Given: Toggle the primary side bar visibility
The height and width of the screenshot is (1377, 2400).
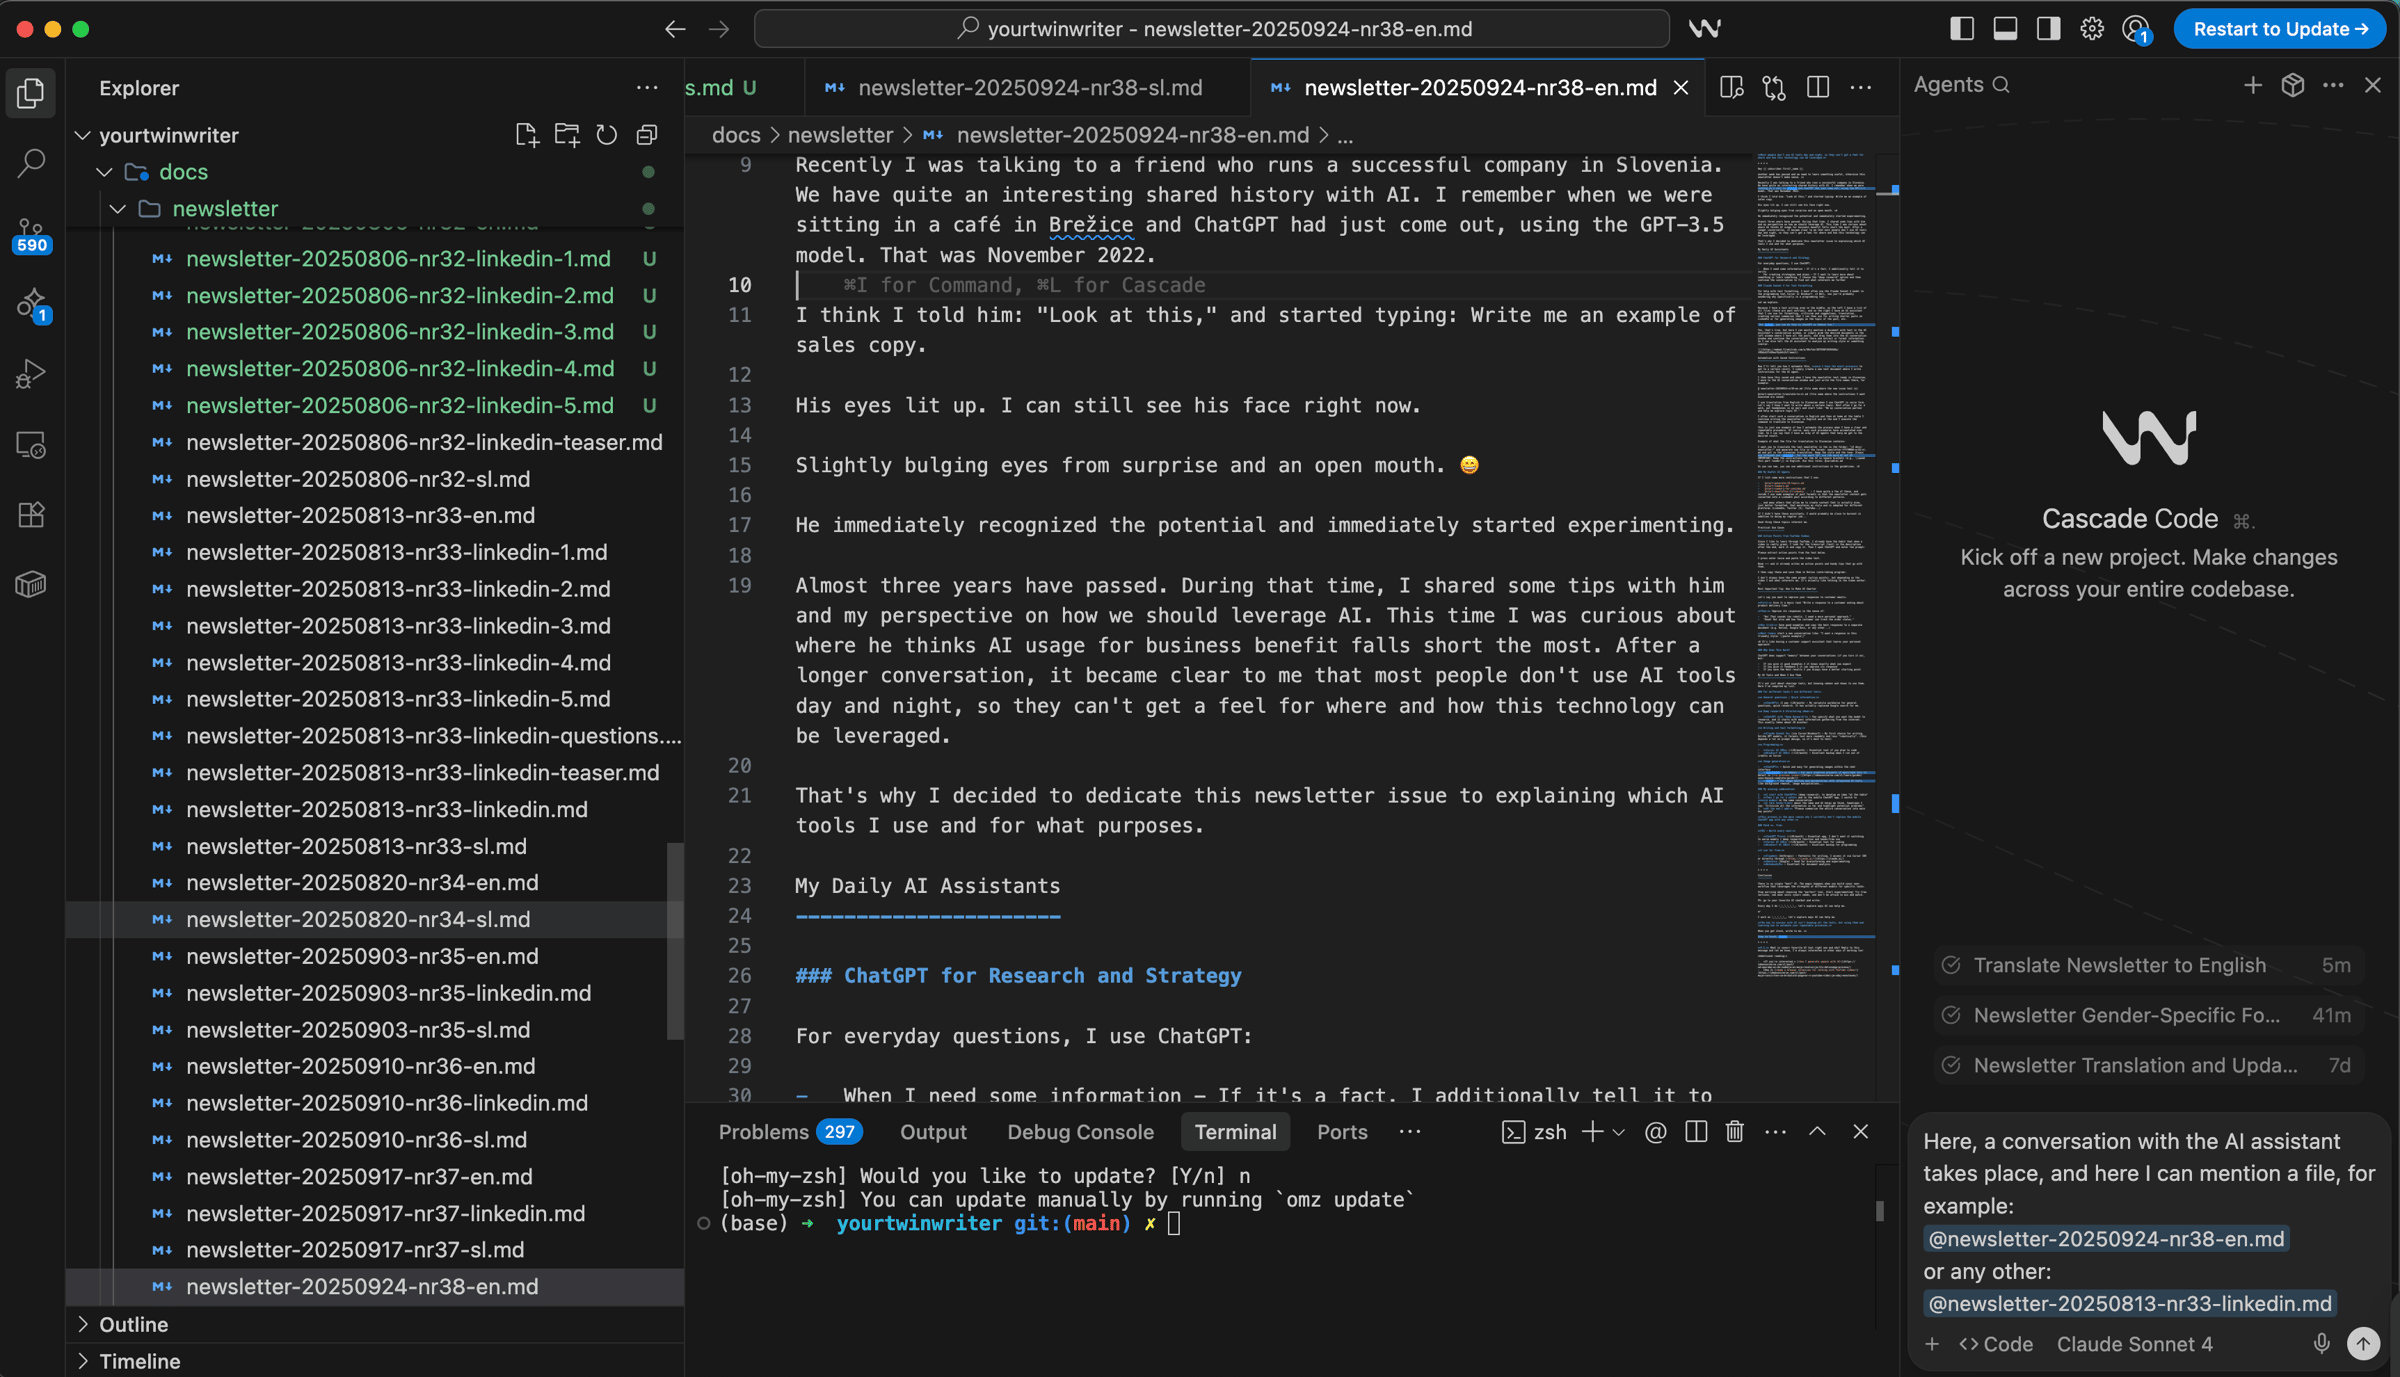Looking at the screenshot, I should pos(1961,29).
